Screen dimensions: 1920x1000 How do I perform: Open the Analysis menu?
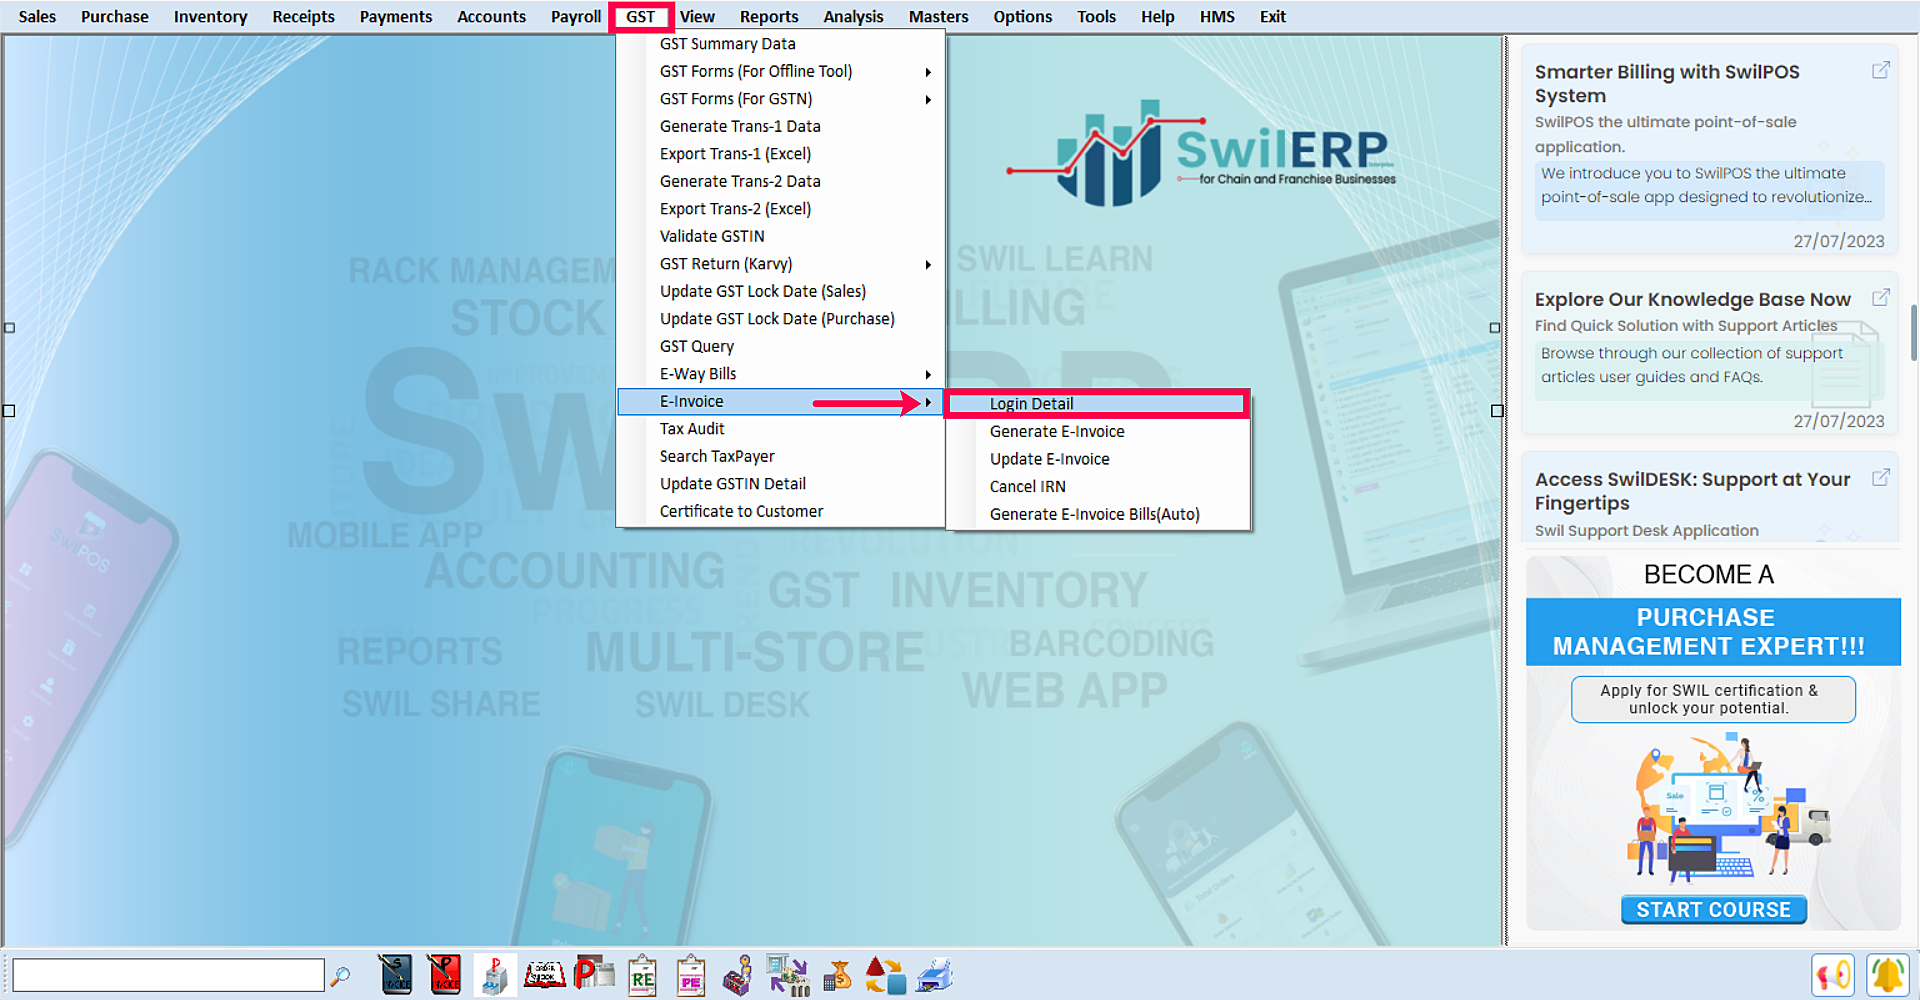pos(853,16)
